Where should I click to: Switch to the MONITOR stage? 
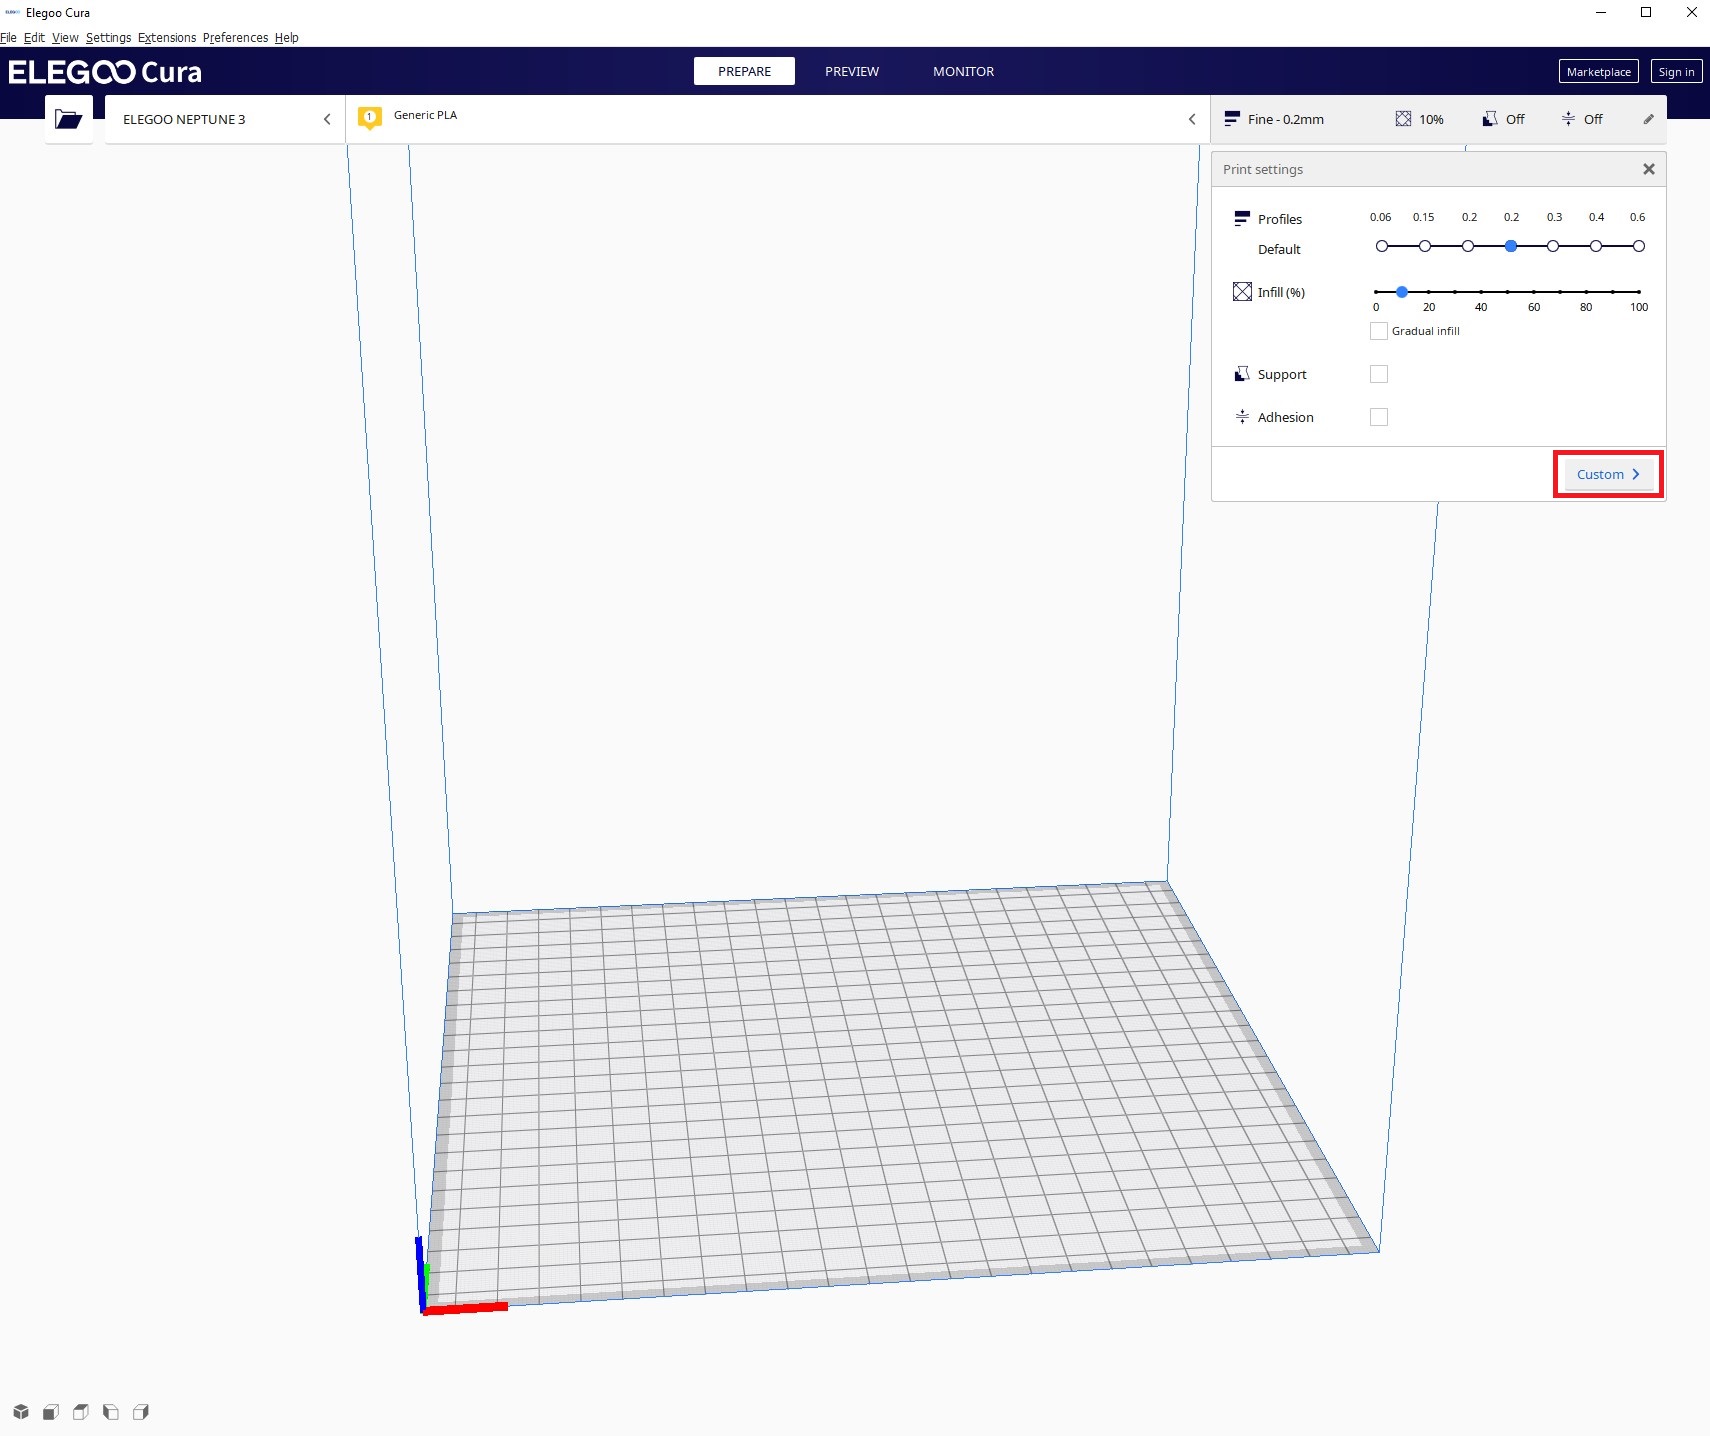tap(963, 71)
